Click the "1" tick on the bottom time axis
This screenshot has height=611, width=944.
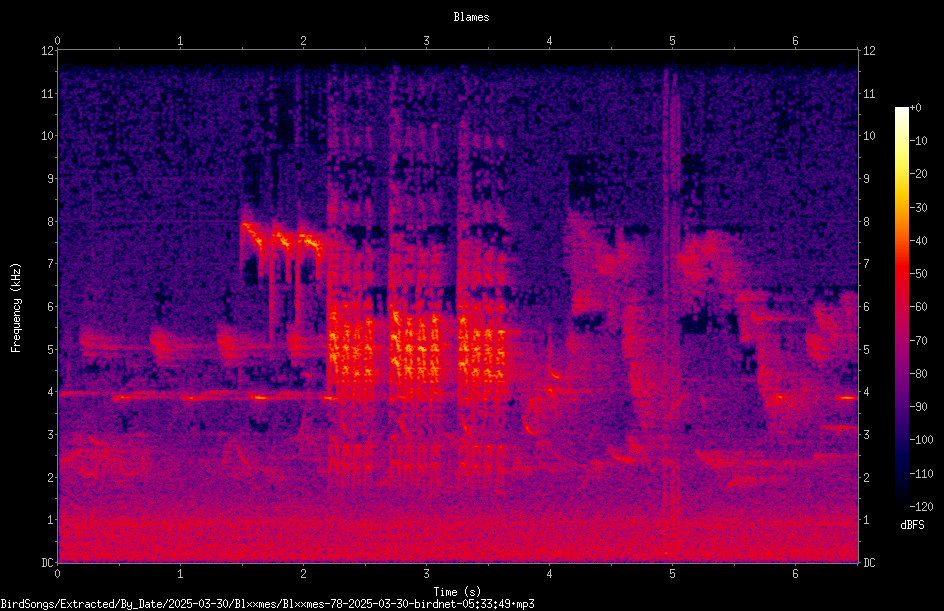click(x=180, y=574)
